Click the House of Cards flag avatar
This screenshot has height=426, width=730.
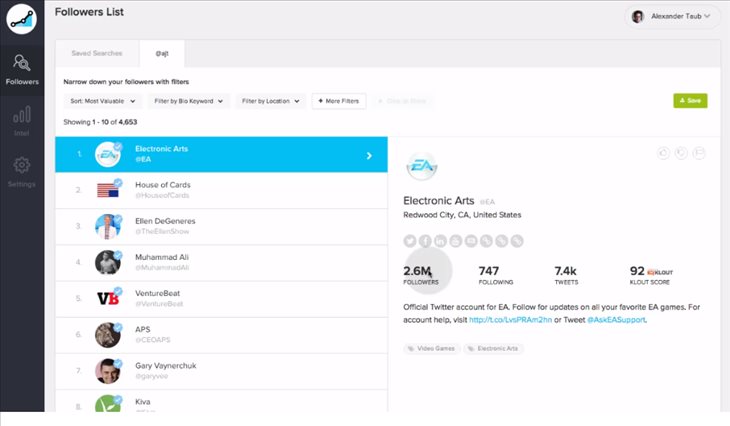coord(108,190)
